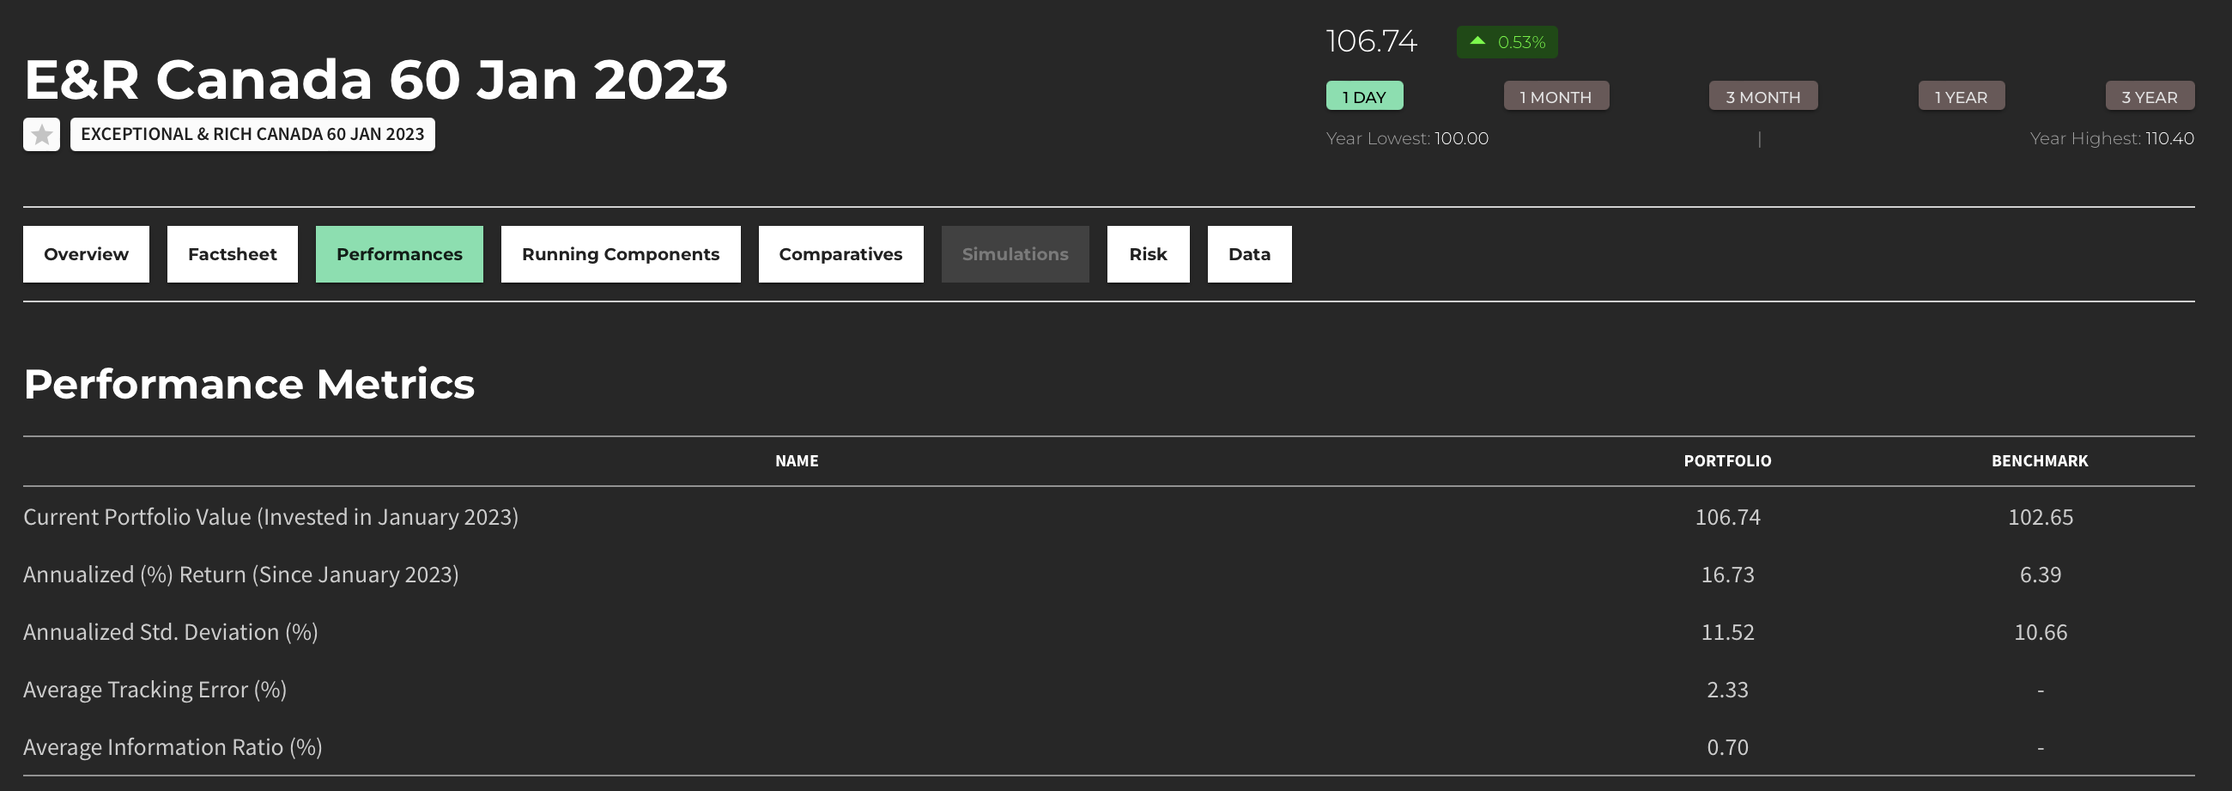This screenshot has height=791, width=2232.
Task: Select the 3 YEAR range
Action: (2149, 97)
